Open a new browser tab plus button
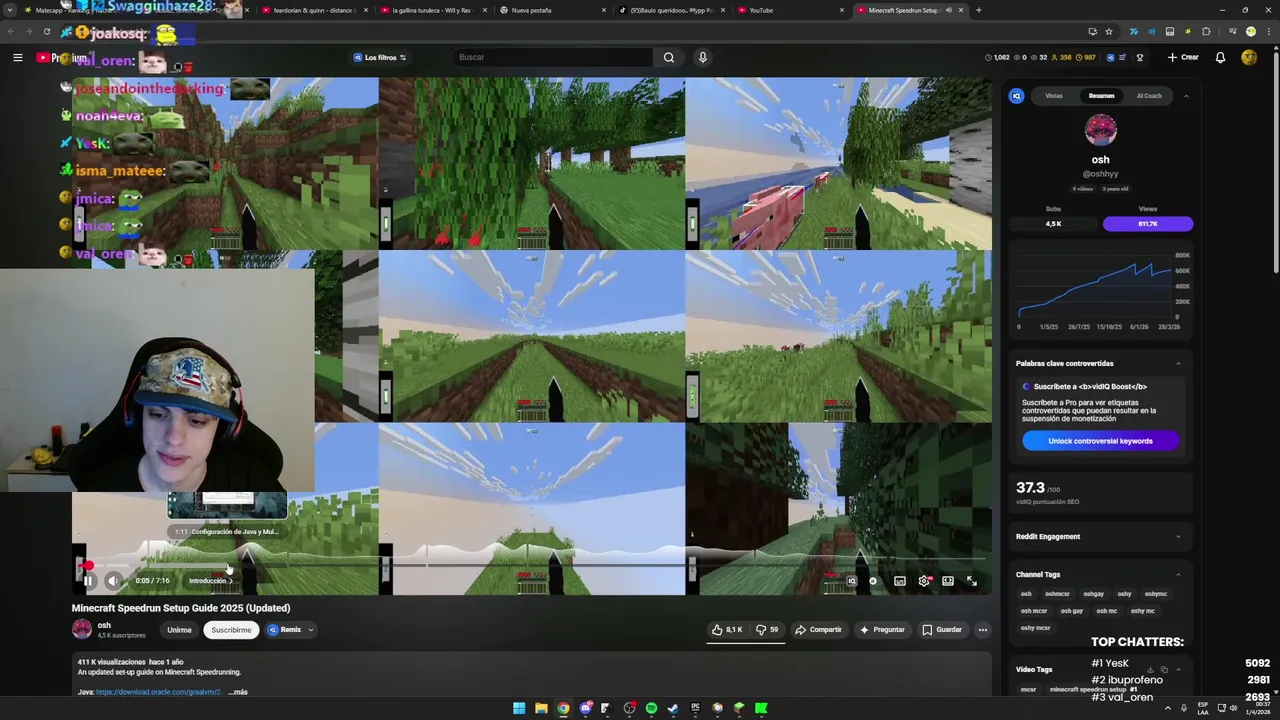 [978, 10]
